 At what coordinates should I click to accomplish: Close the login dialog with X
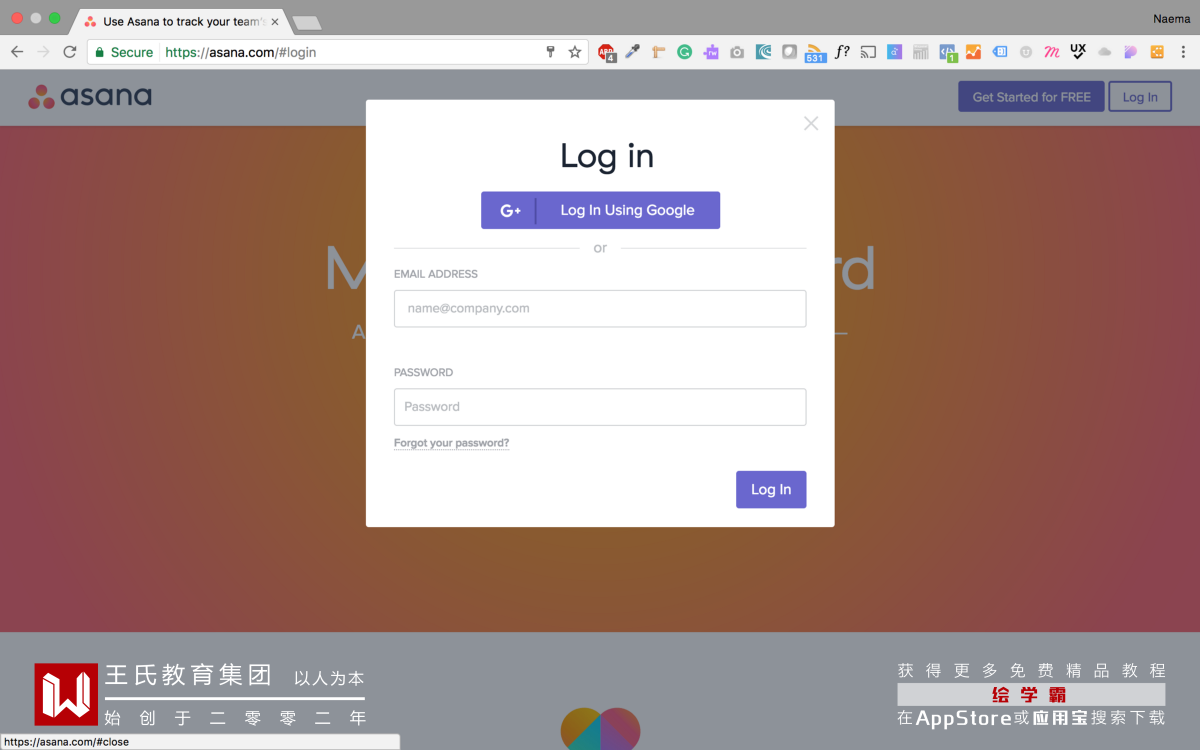click(x=811, y=123)
